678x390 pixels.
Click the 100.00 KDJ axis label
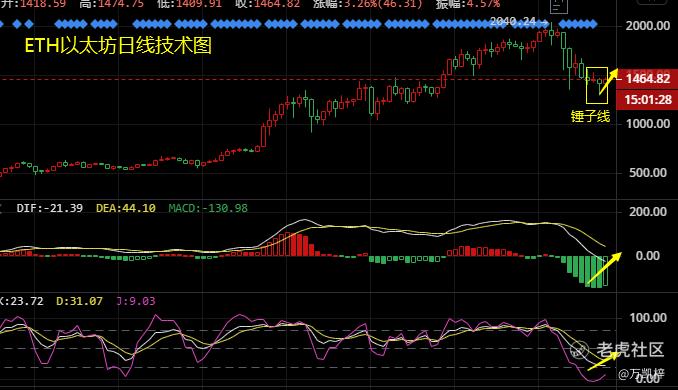click(648, 318)
